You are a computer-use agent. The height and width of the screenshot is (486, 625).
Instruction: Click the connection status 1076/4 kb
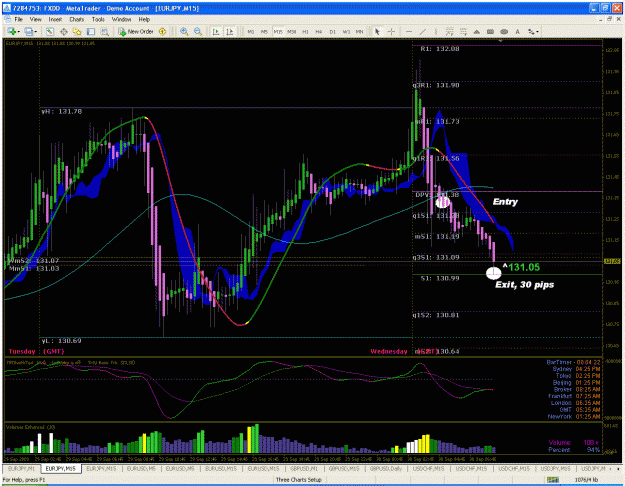pyautogui.click(x=586, y=480)
